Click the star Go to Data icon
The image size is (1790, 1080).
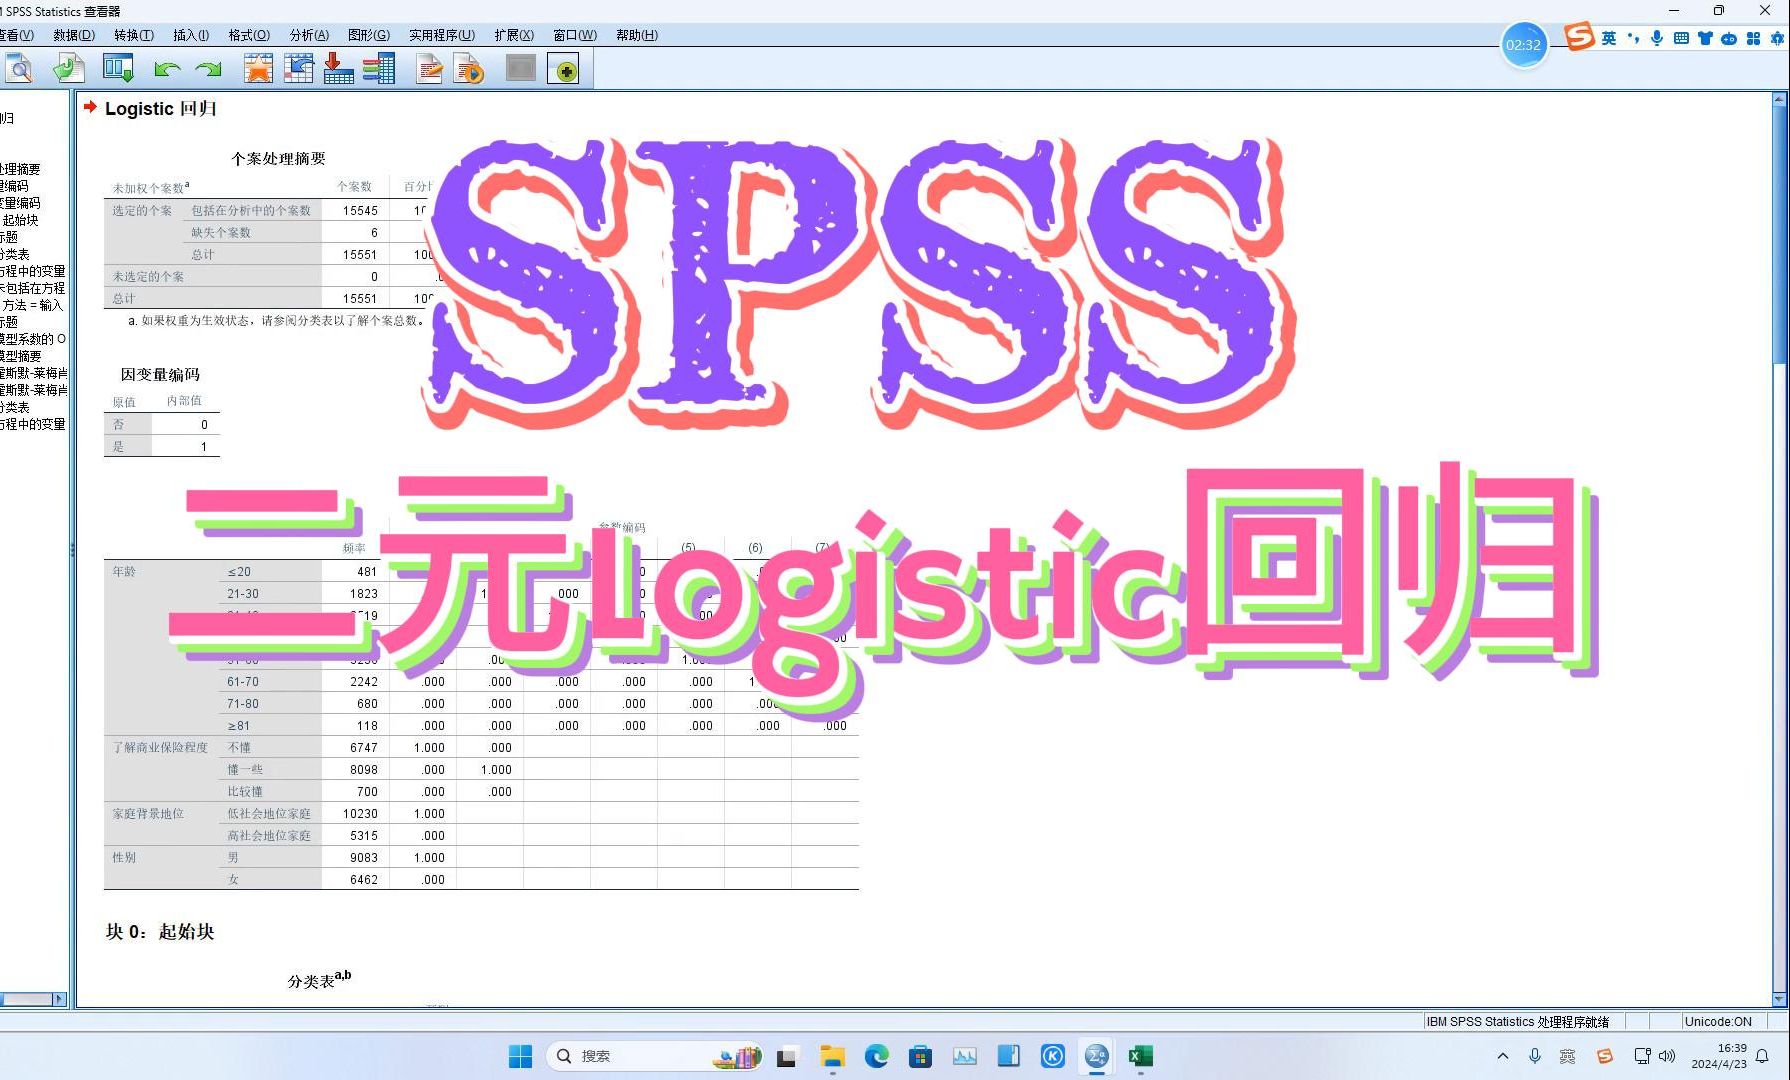pyautogui.click(x=258, y=69)
